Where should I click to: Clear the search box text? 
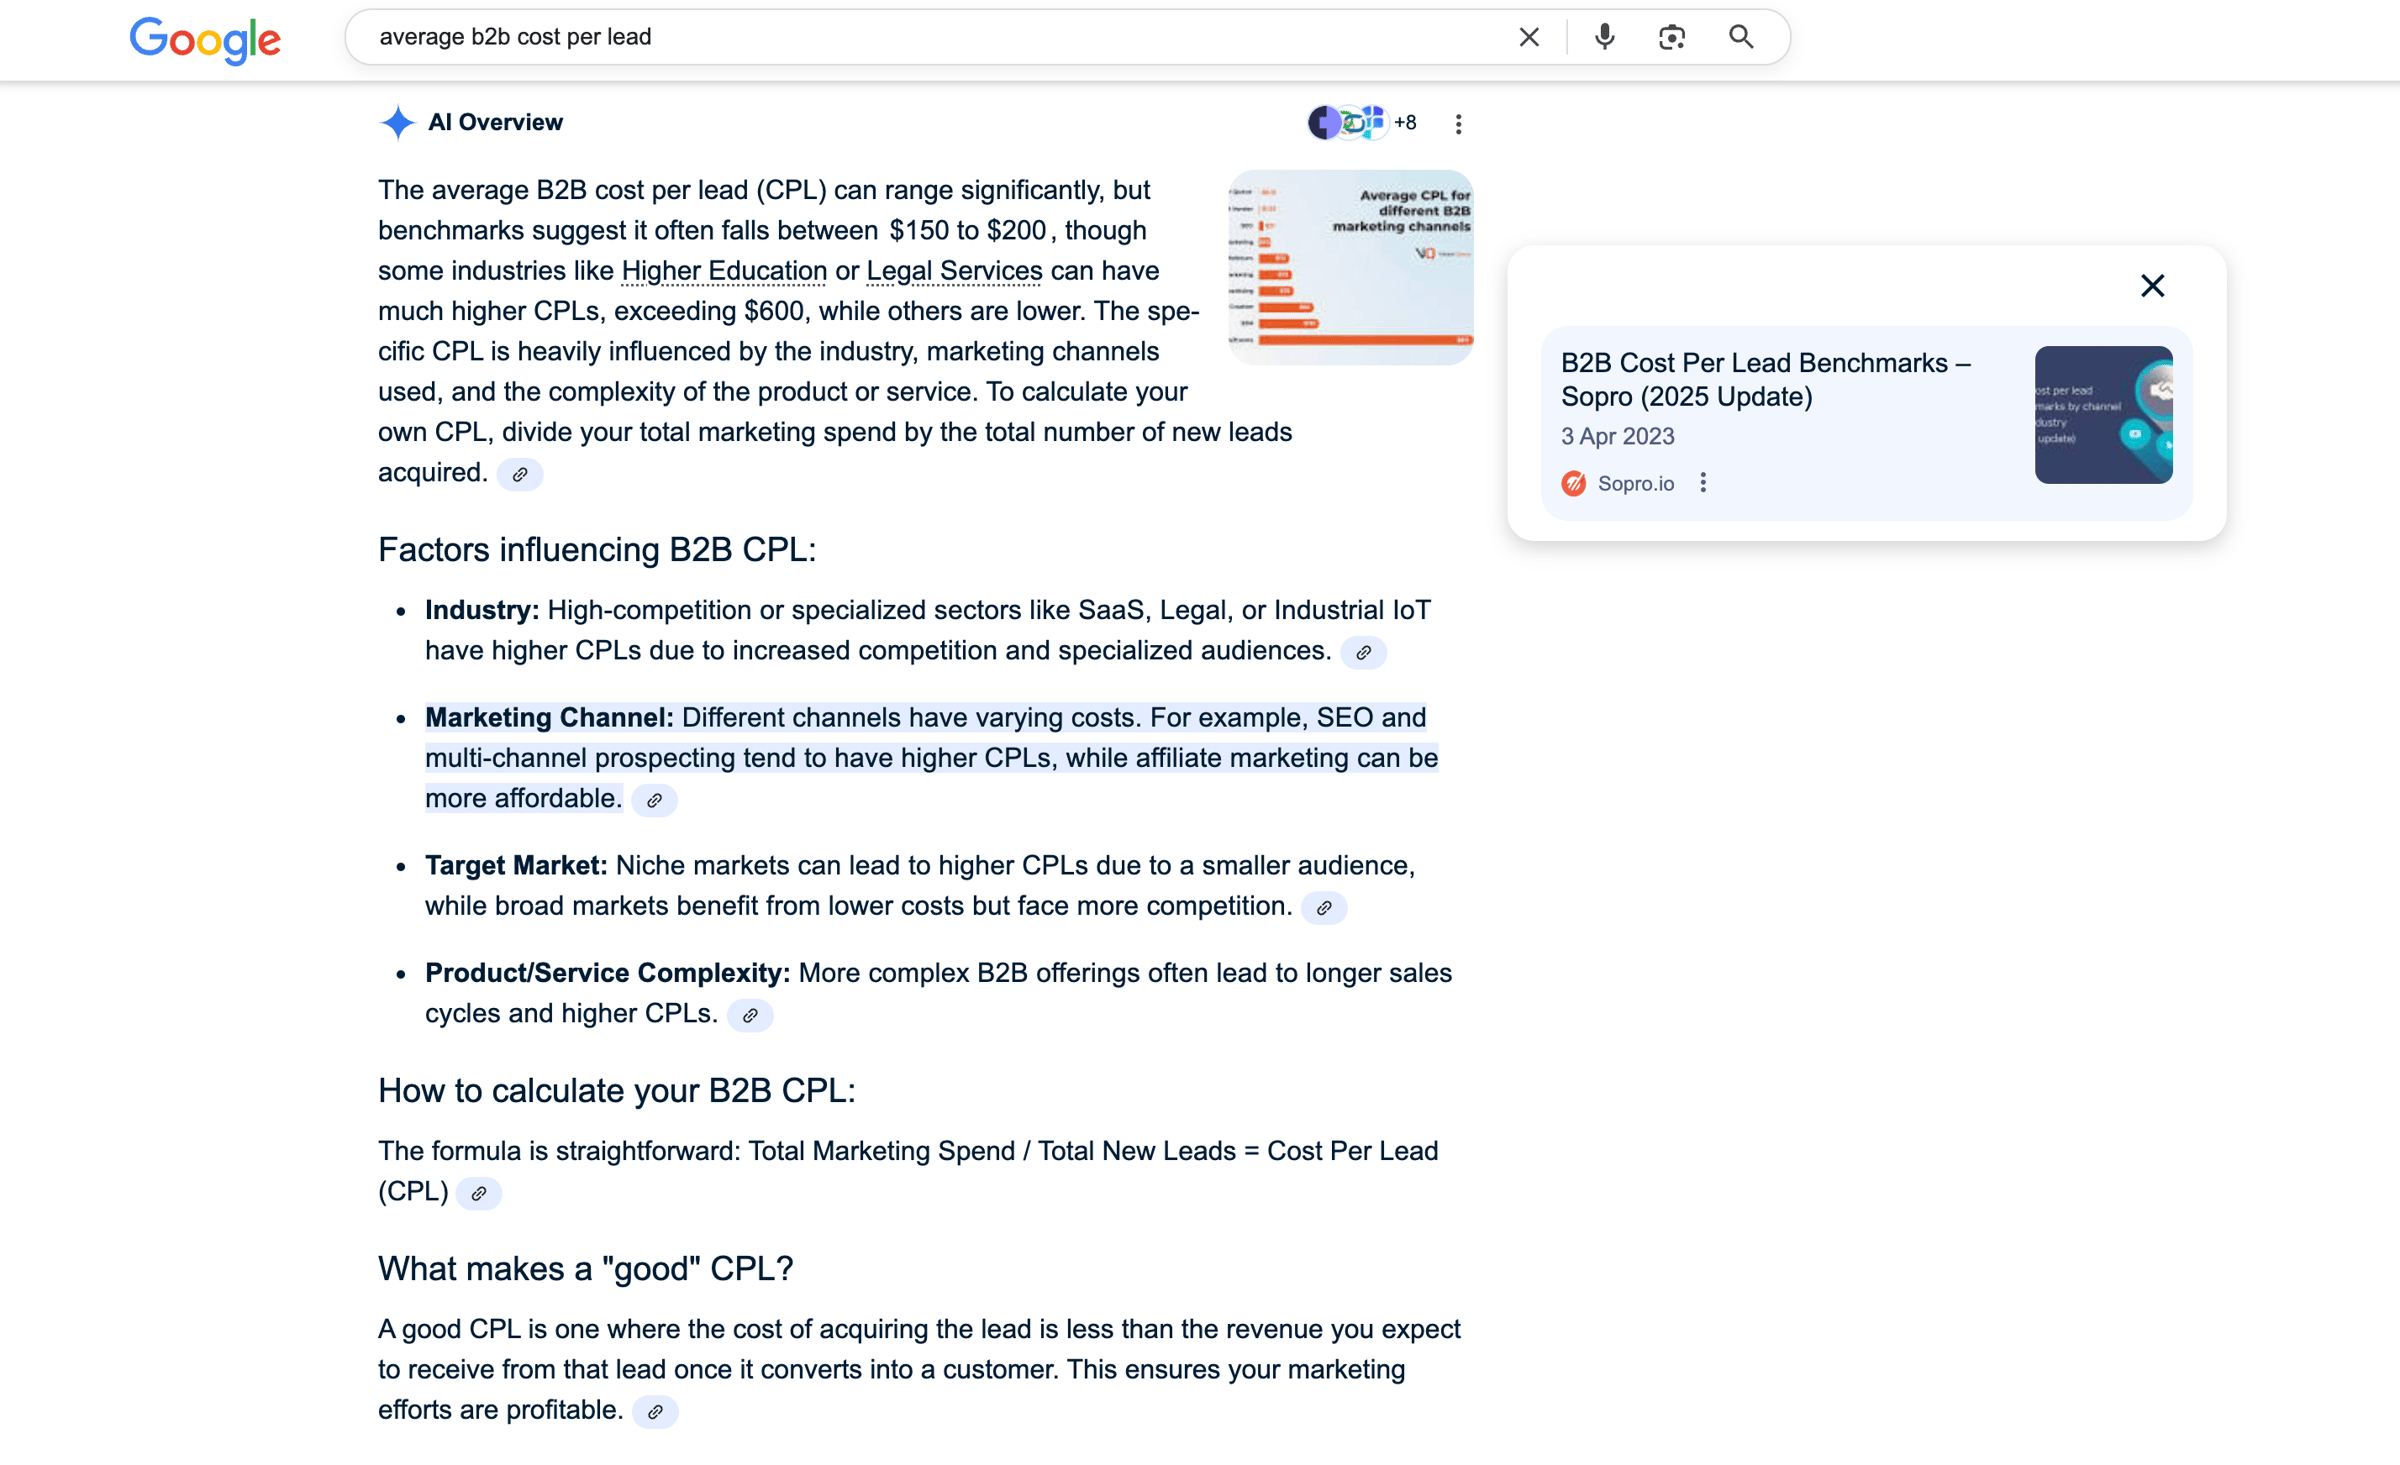pyautogui.click(x=1528, y=37)
